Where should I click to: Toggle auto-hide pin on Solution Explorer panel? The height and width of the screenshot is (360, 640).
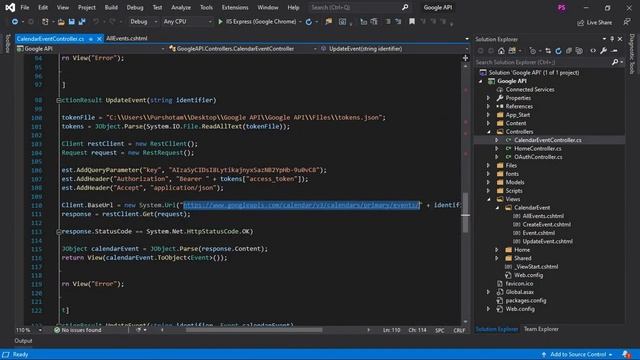point(612,39)
